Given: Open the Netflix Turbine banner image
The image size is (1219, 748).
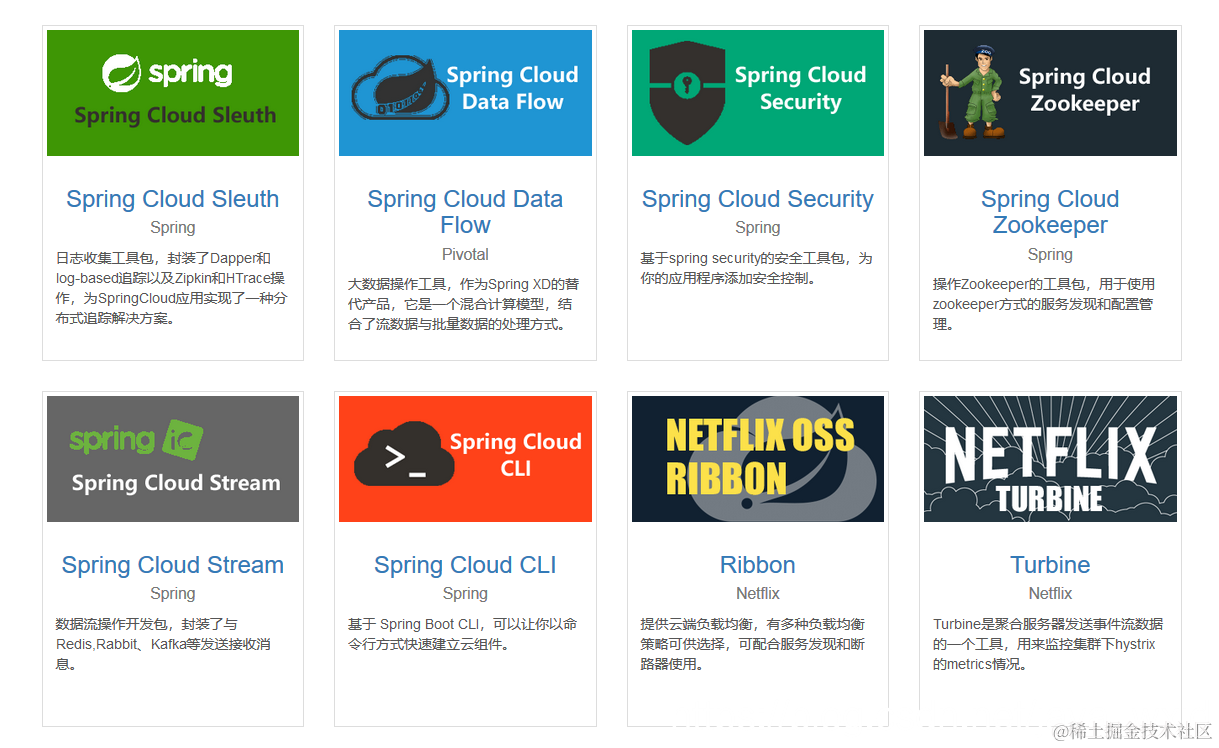Looking at the screenshot, I should 1050,459.
